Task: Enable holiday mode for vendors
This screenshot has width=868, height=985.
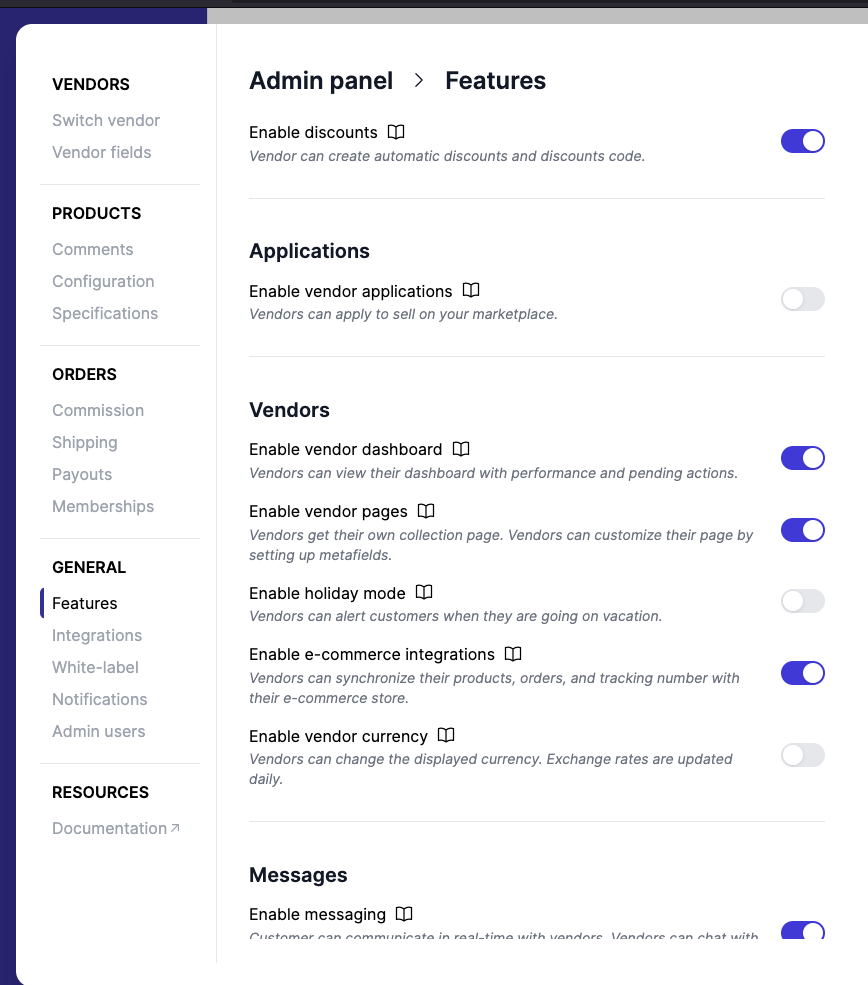Action: (x=802, y=601)
